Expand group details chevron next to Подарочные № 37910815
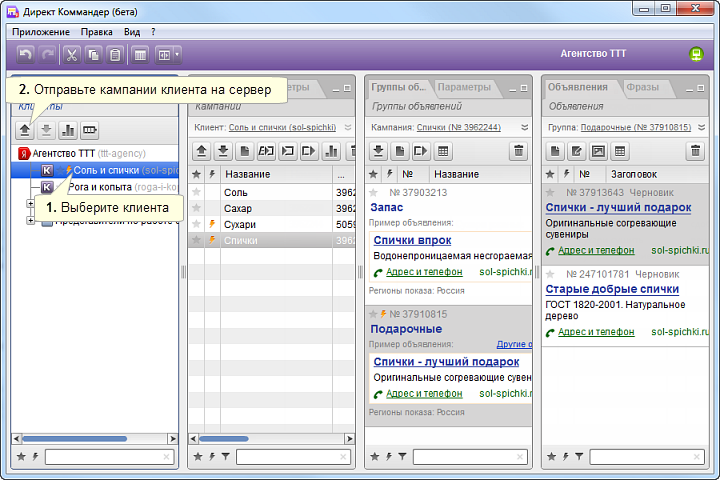This screenshot has width=720, height=480. pyautogui.click(x=701, y=127)
